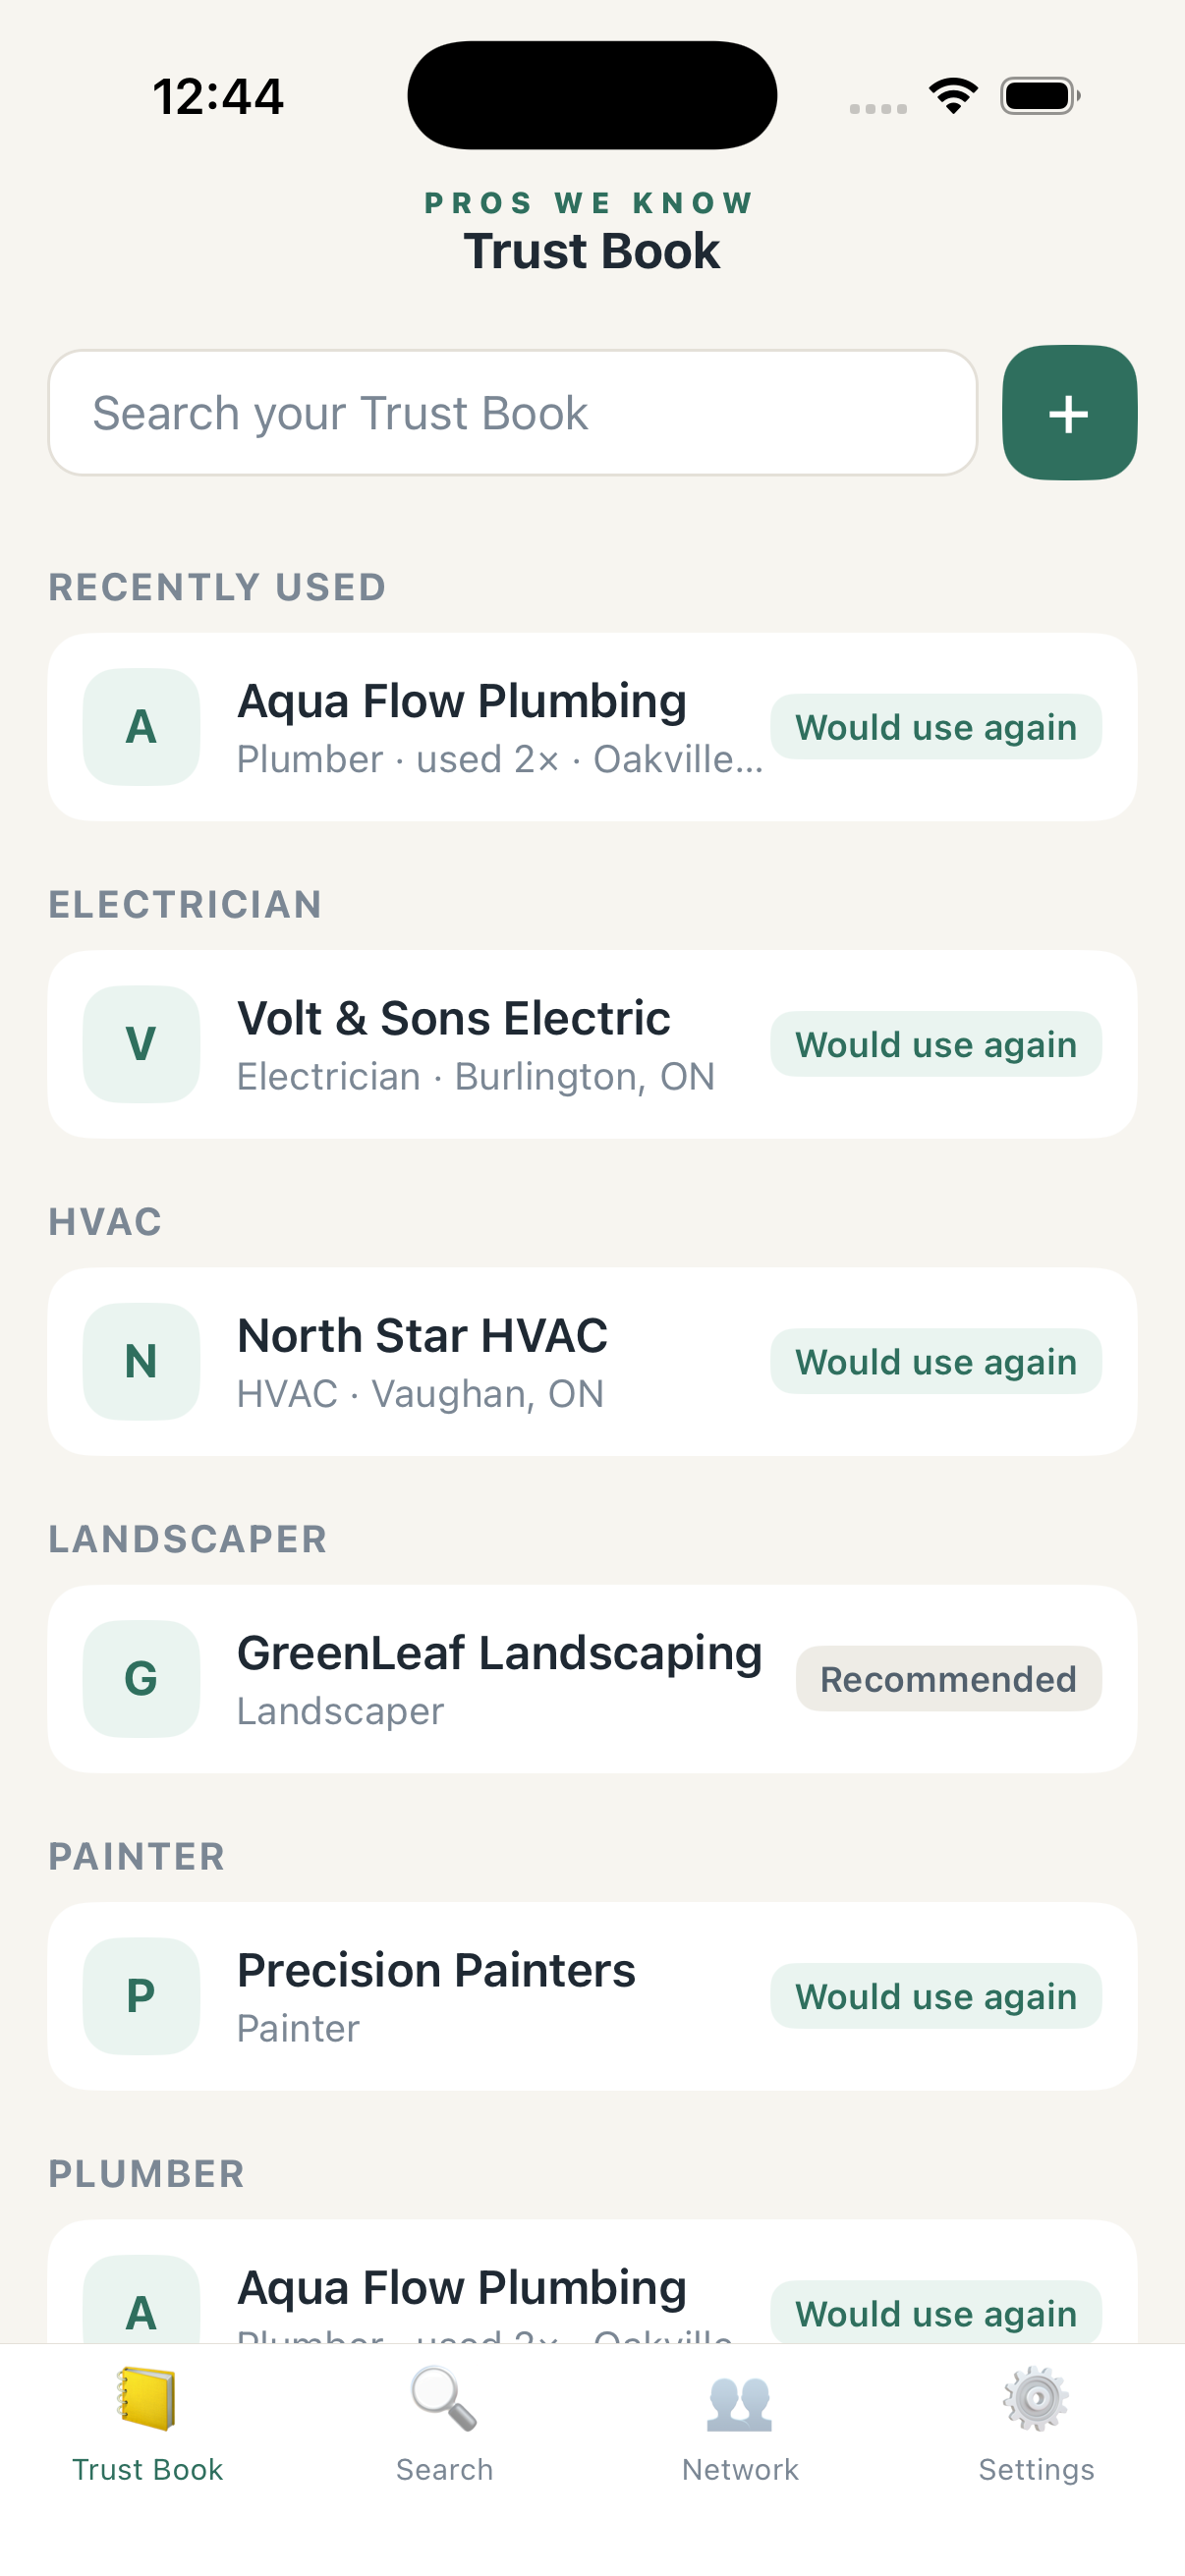Viewport: 1185px width, 2576px height.
Task: Tap Recommended badge on GreenLeaf Landscaping
Action: (x=949, y=1679)
